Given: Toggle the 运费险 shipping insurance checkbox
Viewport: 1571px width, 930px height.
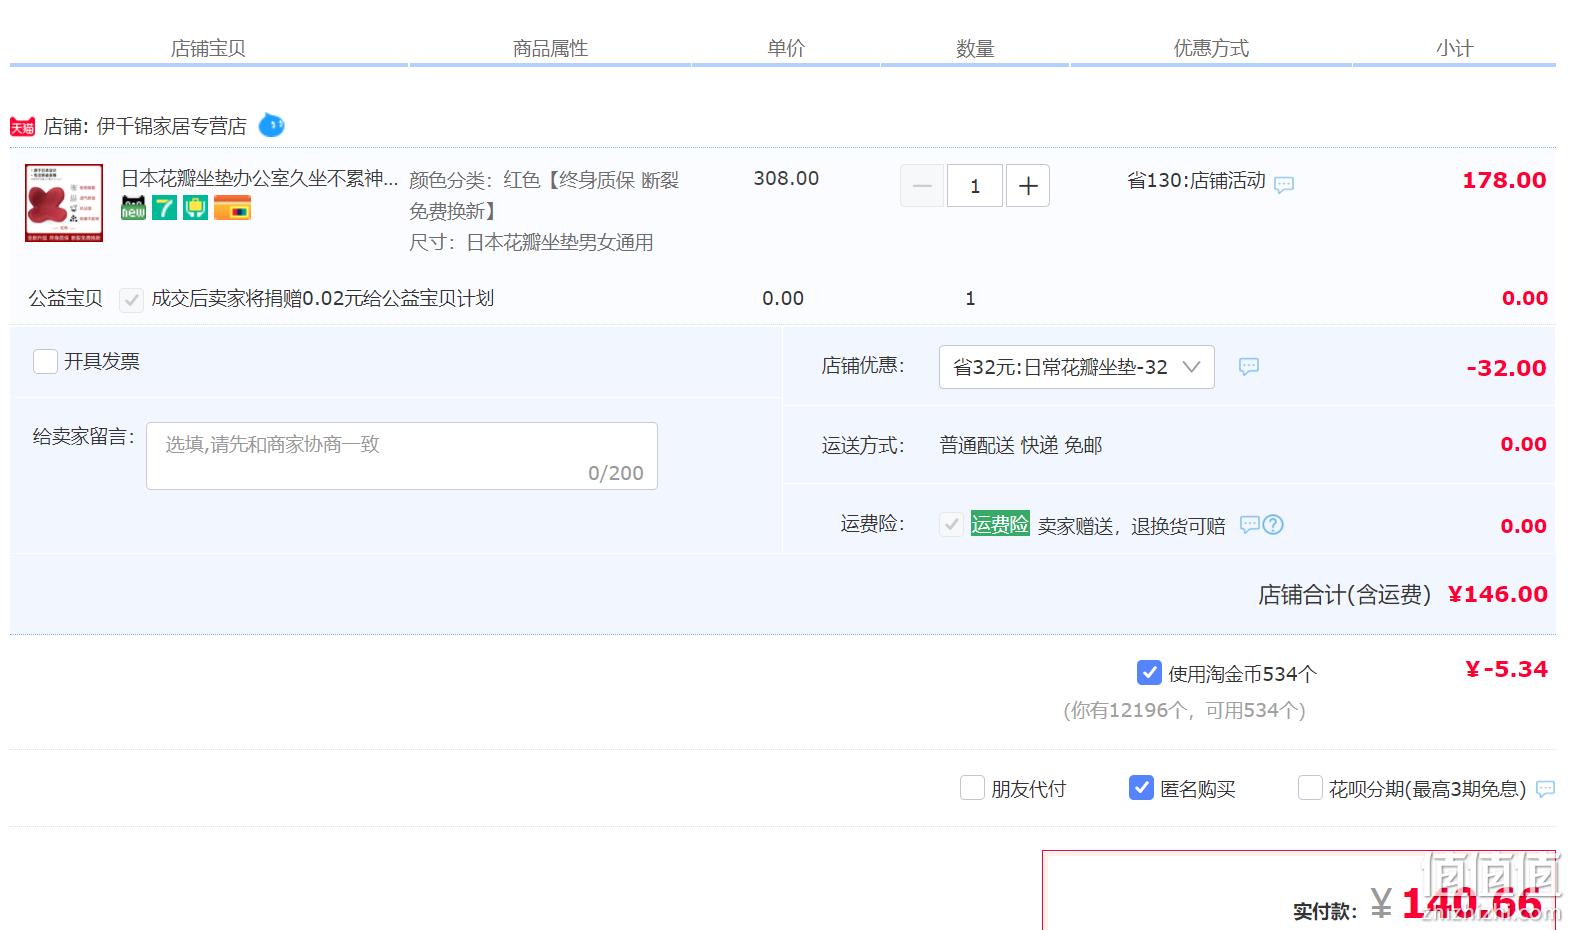Looking at the screenshot, I should tap(951, 524).
